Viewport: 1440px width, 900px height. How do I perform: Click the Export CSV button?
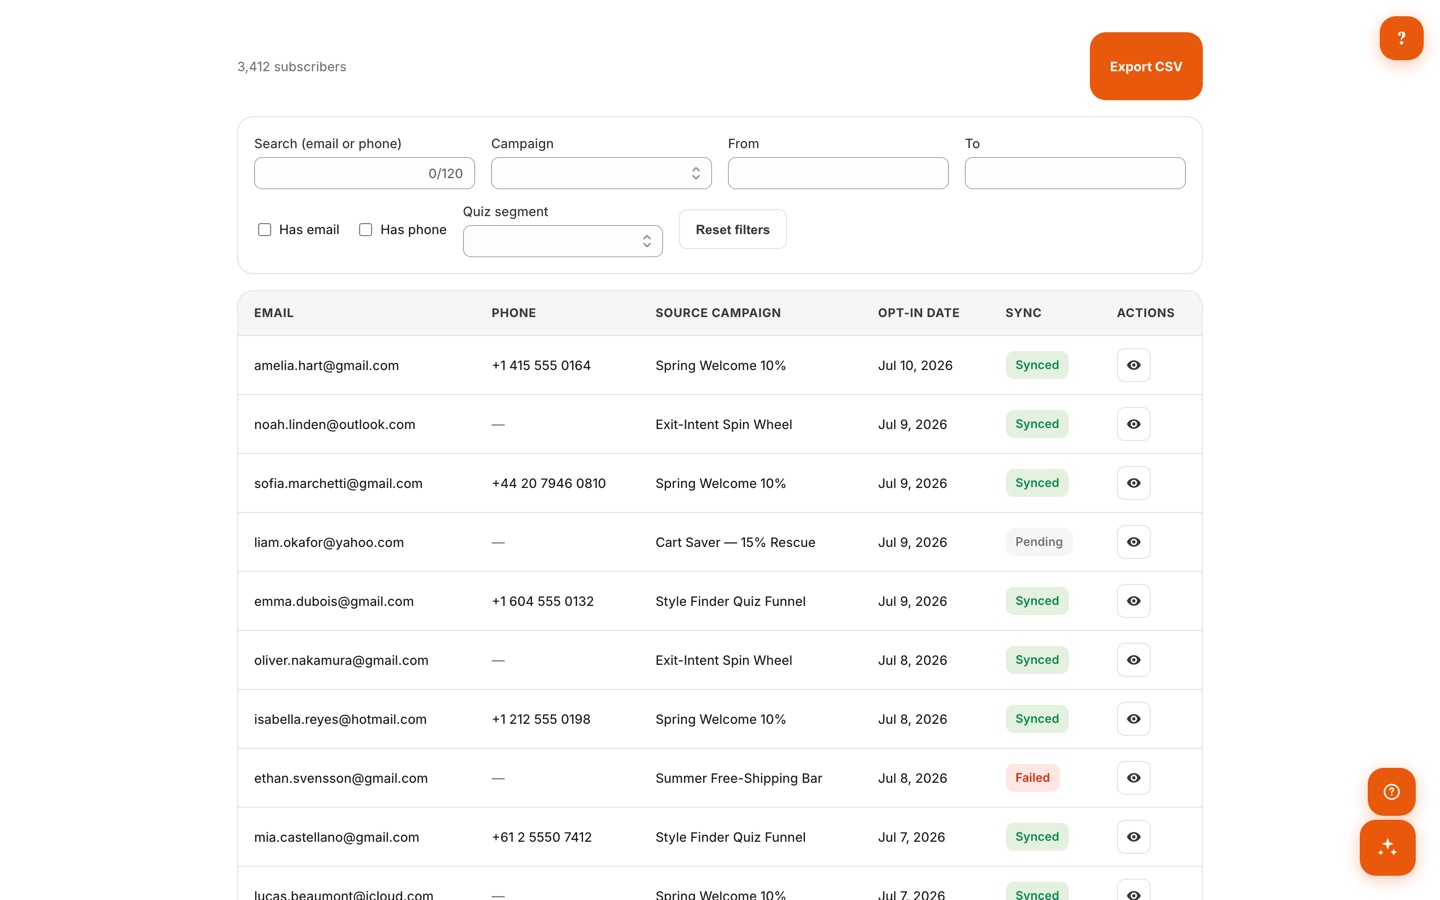pyautogui.click(x=1146, y=66)
